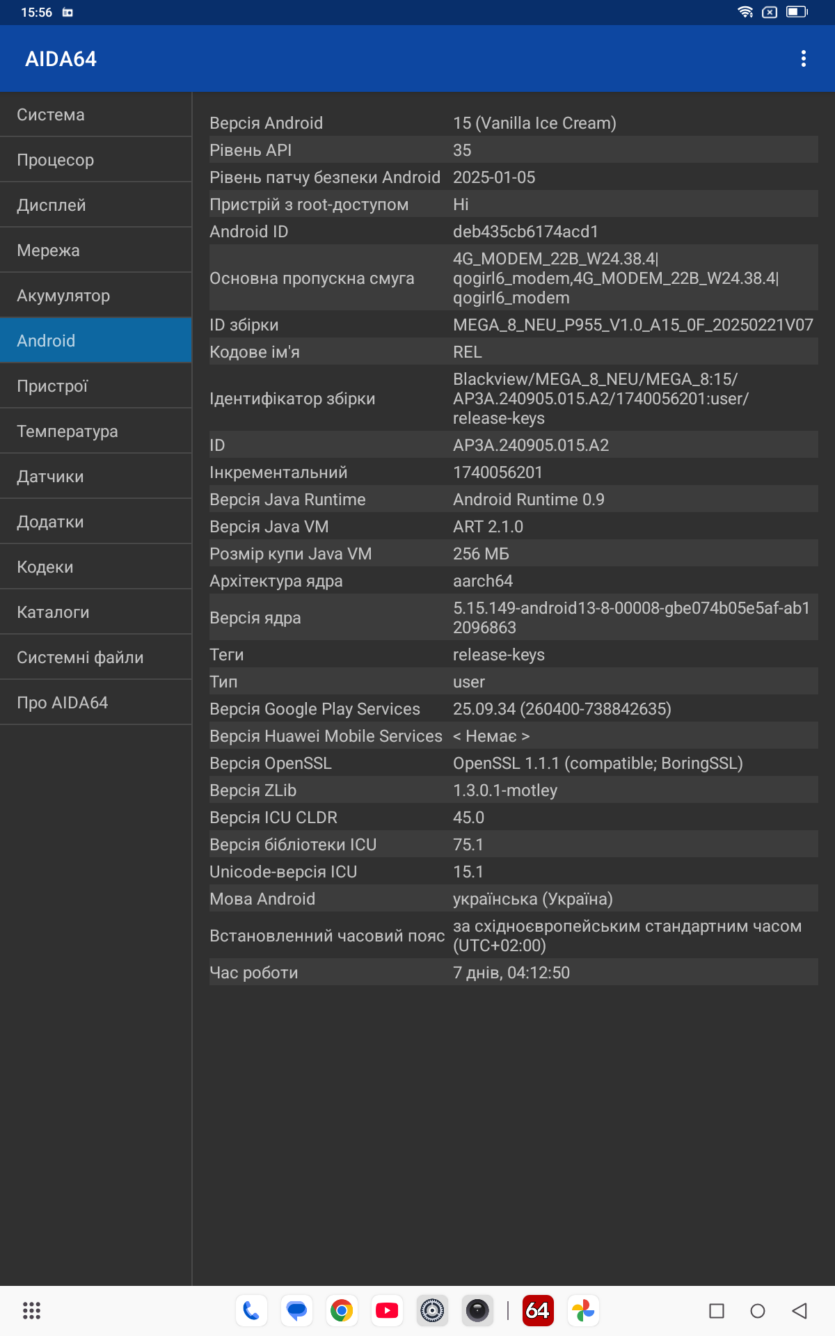
Task: Switch to the Дисплей section
Action: [x=96, y=205]
